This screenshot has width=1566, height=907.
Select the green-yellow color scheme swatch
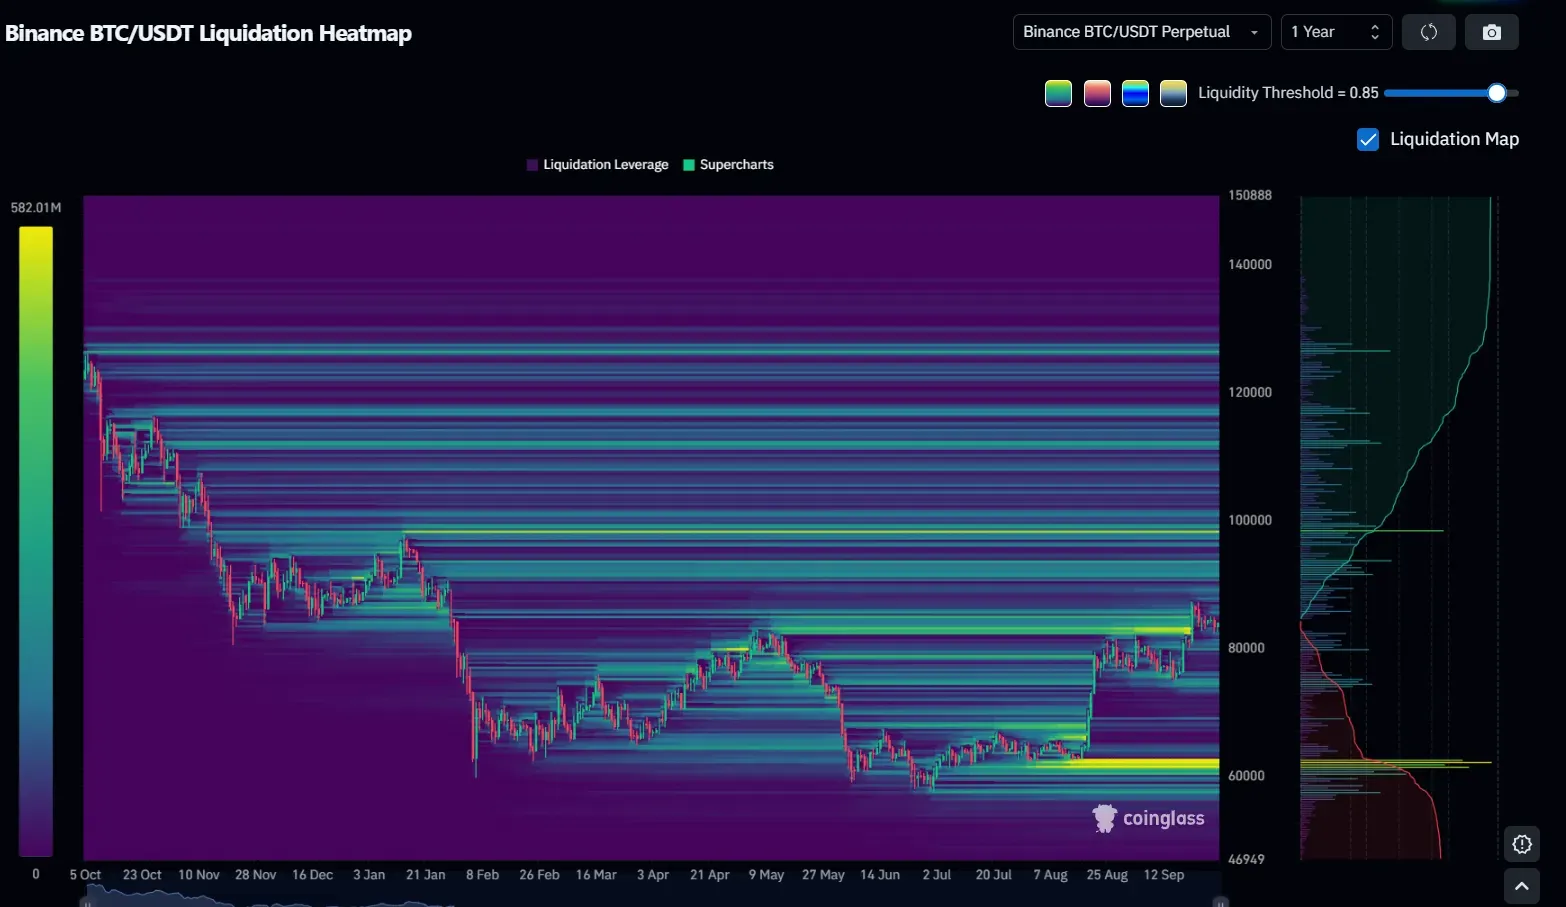[1058, 93]
